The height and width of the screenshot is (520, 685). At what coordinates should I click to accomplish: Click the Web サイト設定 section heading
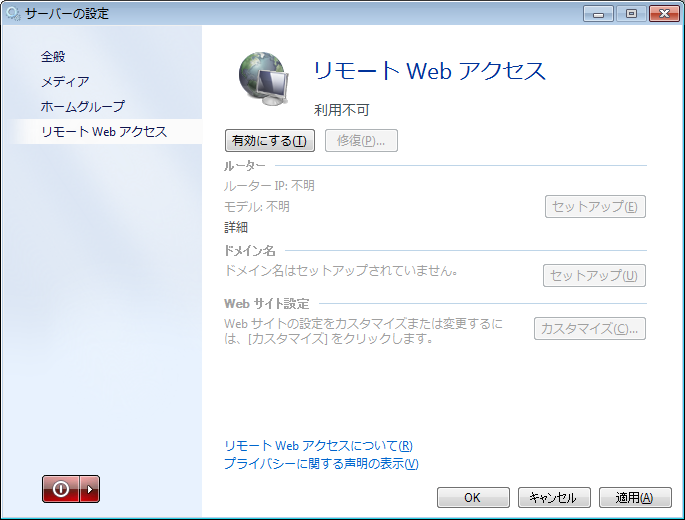(x=266, y=304)
